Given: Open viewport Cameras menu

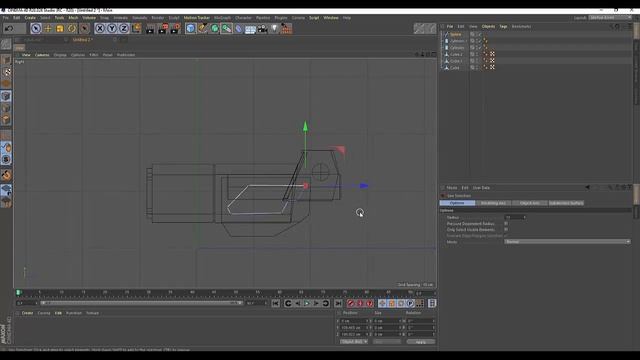Looking at the screenshot, I should 42,55.
